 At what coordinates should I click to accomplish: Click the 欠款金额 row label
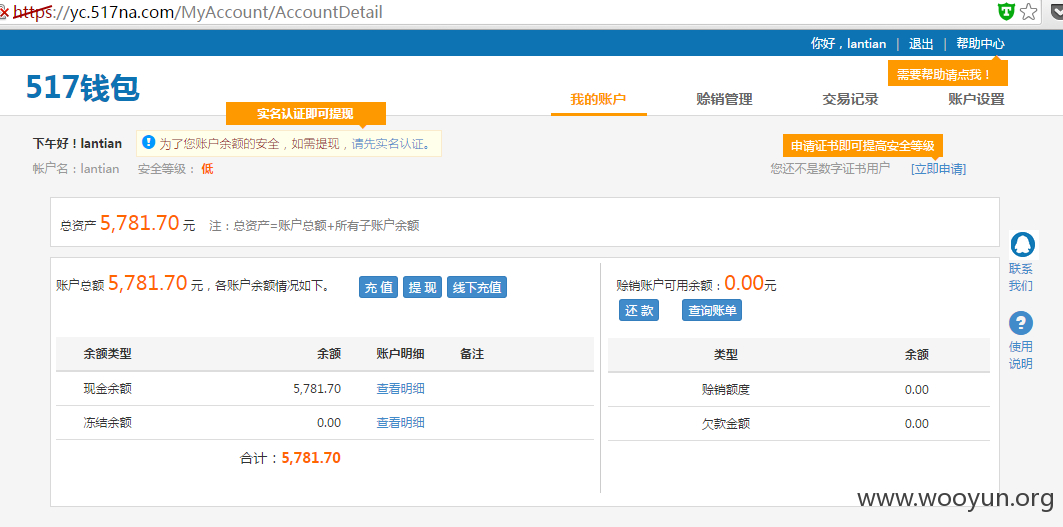(x=725, y=424)
